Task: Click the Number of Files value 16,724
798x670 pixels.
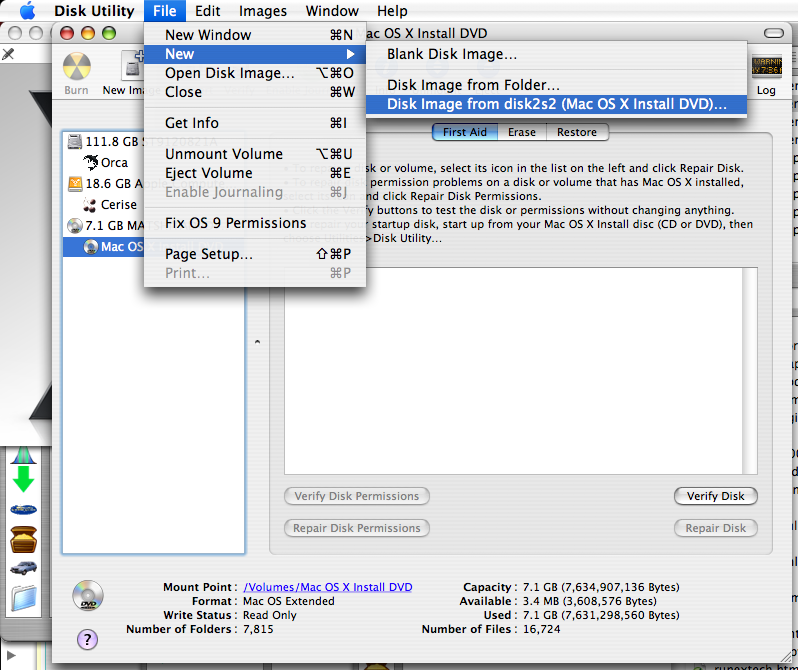Action: coord(542,629)
